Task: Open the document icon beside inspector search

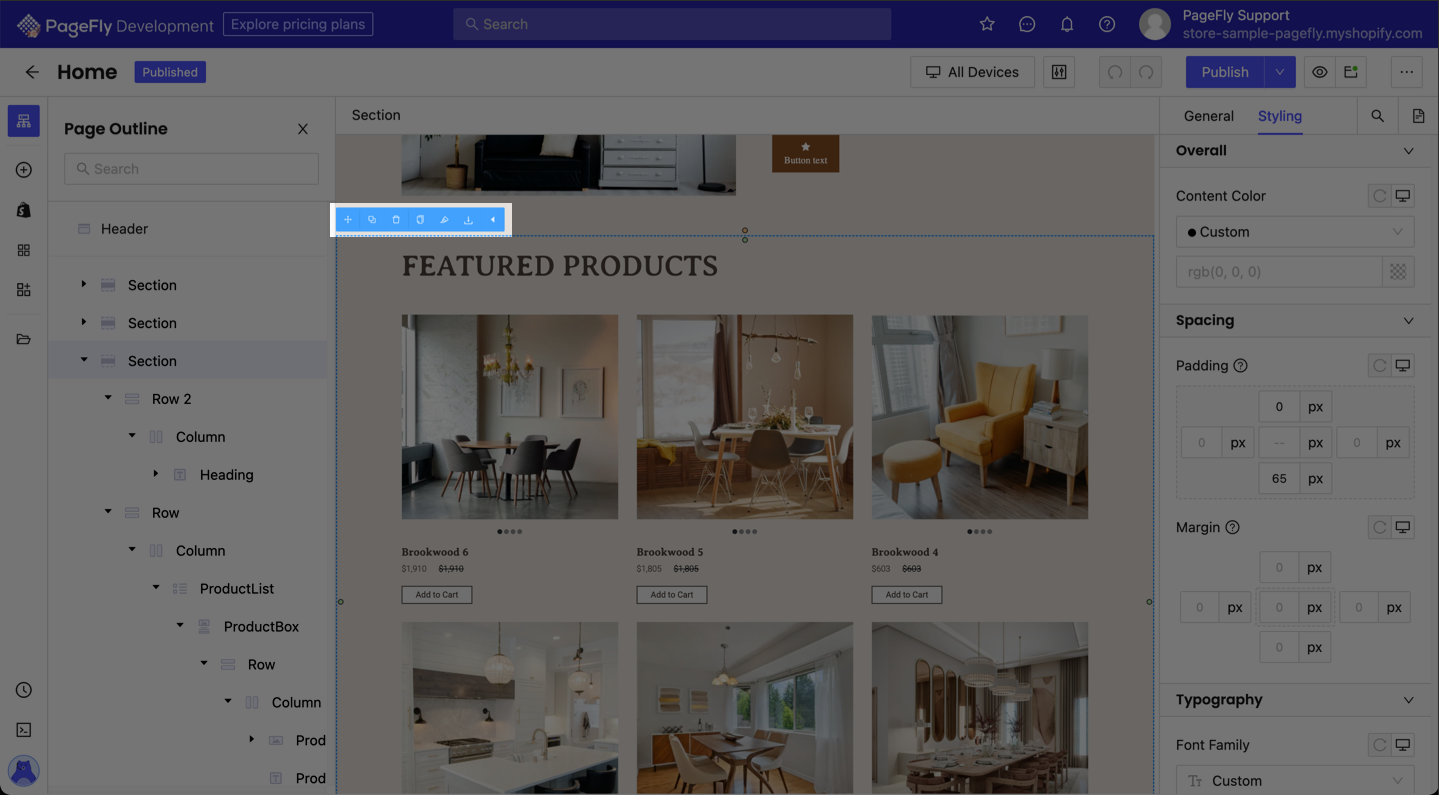Action: 1418,116
